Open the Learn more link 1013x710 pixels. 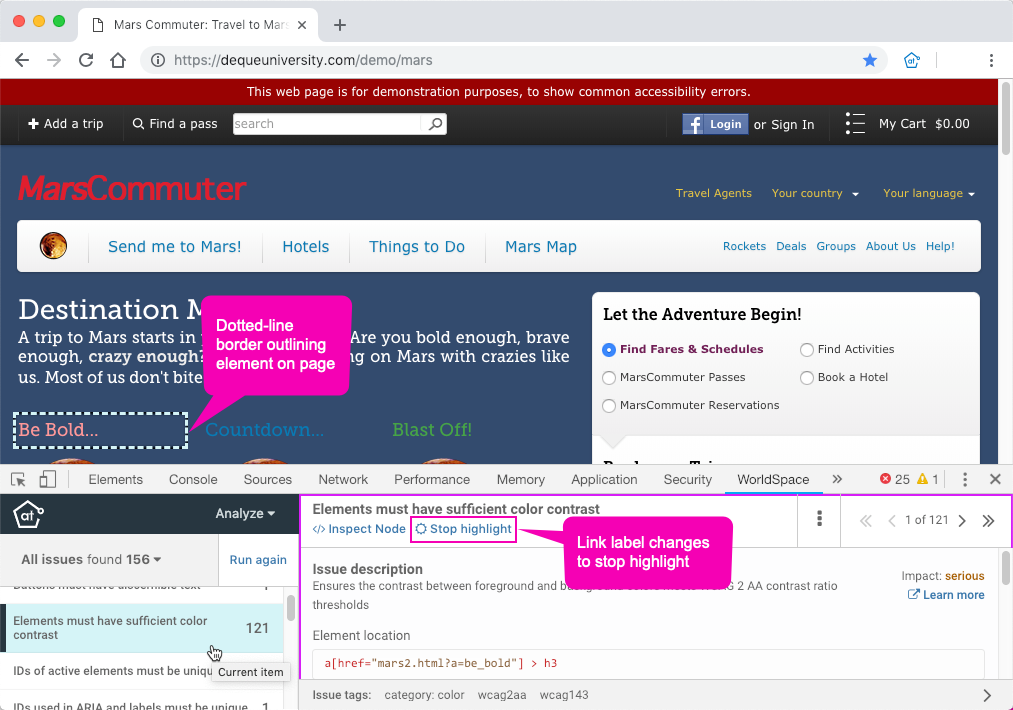click(x=946, y=595)
